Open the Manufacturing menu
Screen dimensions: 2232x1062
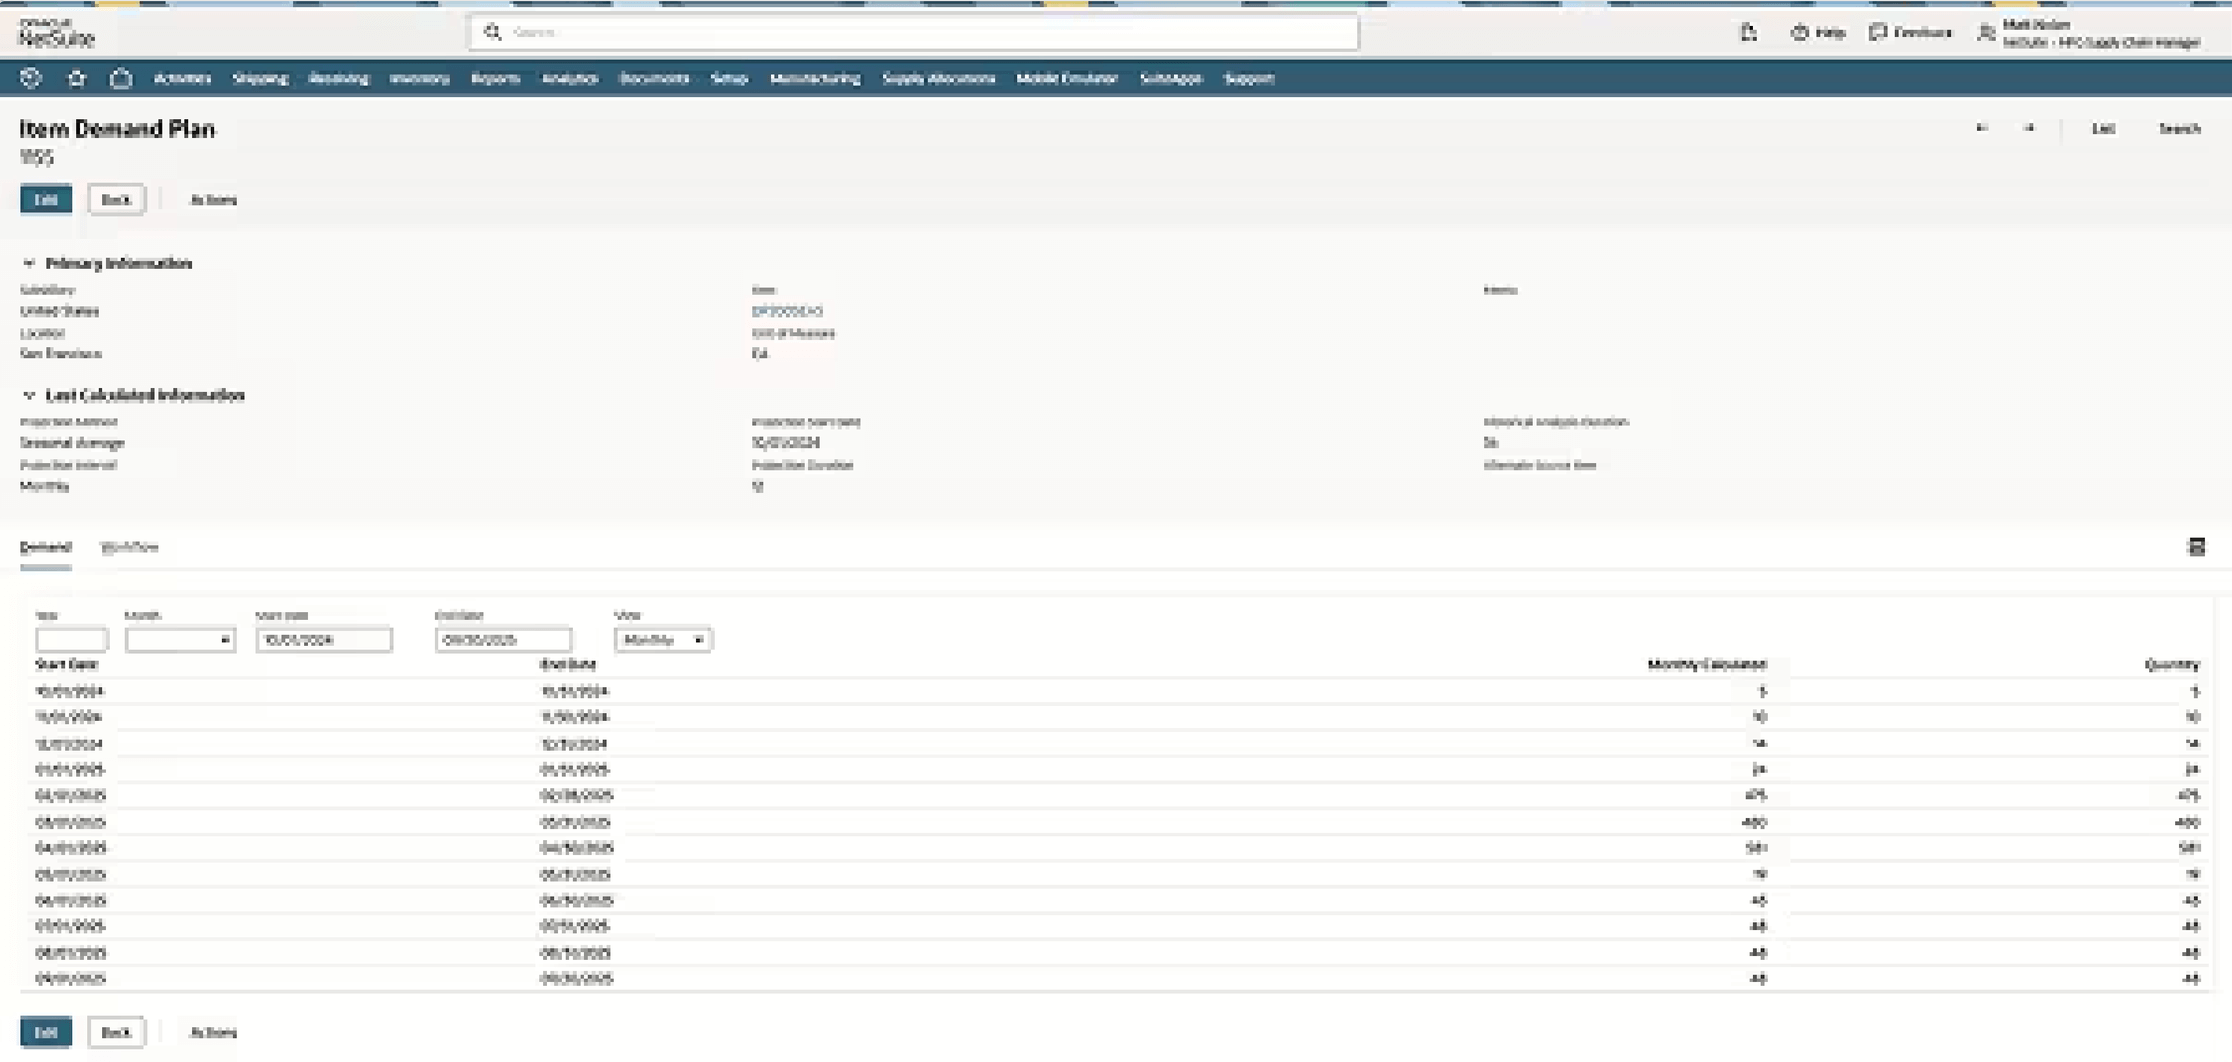coord(814,78)
